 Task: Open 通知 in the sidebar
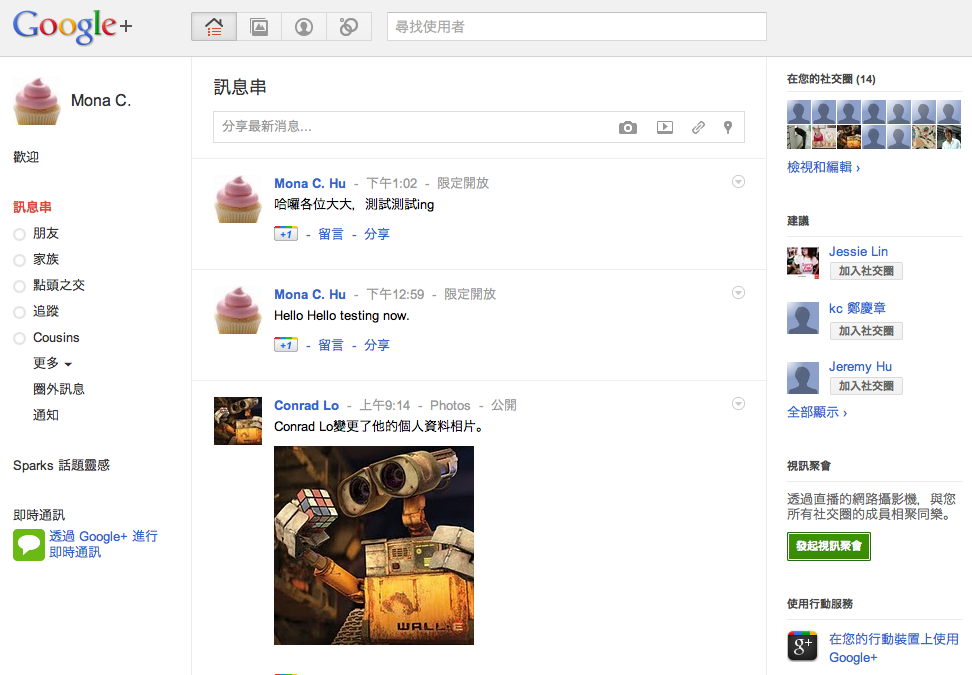[45, 415]
